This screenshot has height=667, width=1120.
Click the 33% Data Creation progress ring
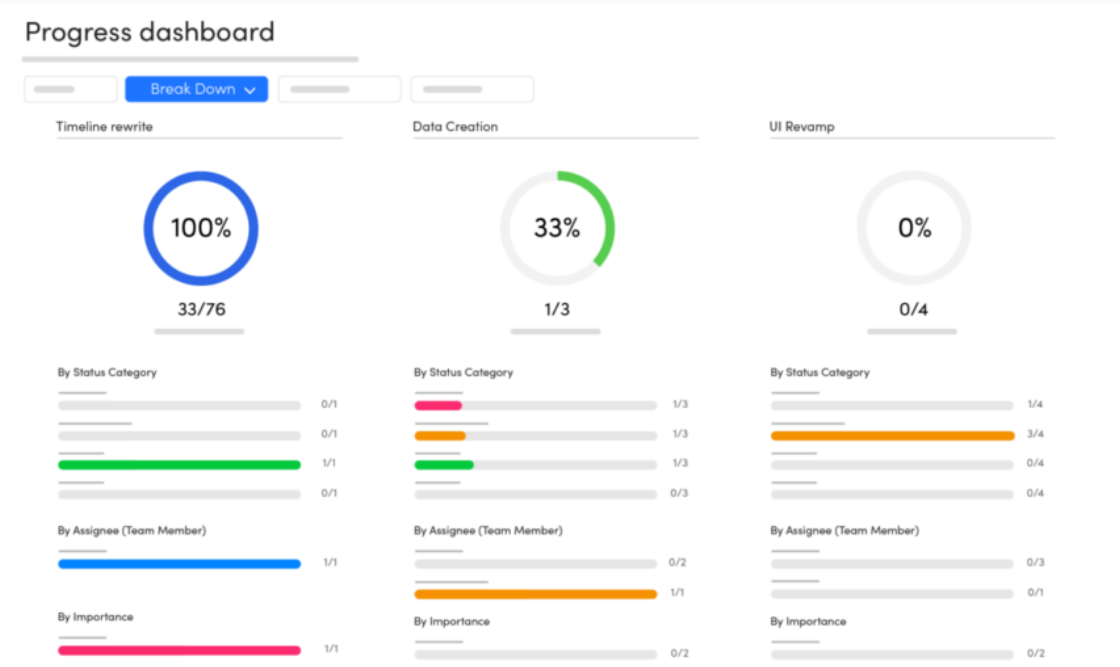coord(557,228)
